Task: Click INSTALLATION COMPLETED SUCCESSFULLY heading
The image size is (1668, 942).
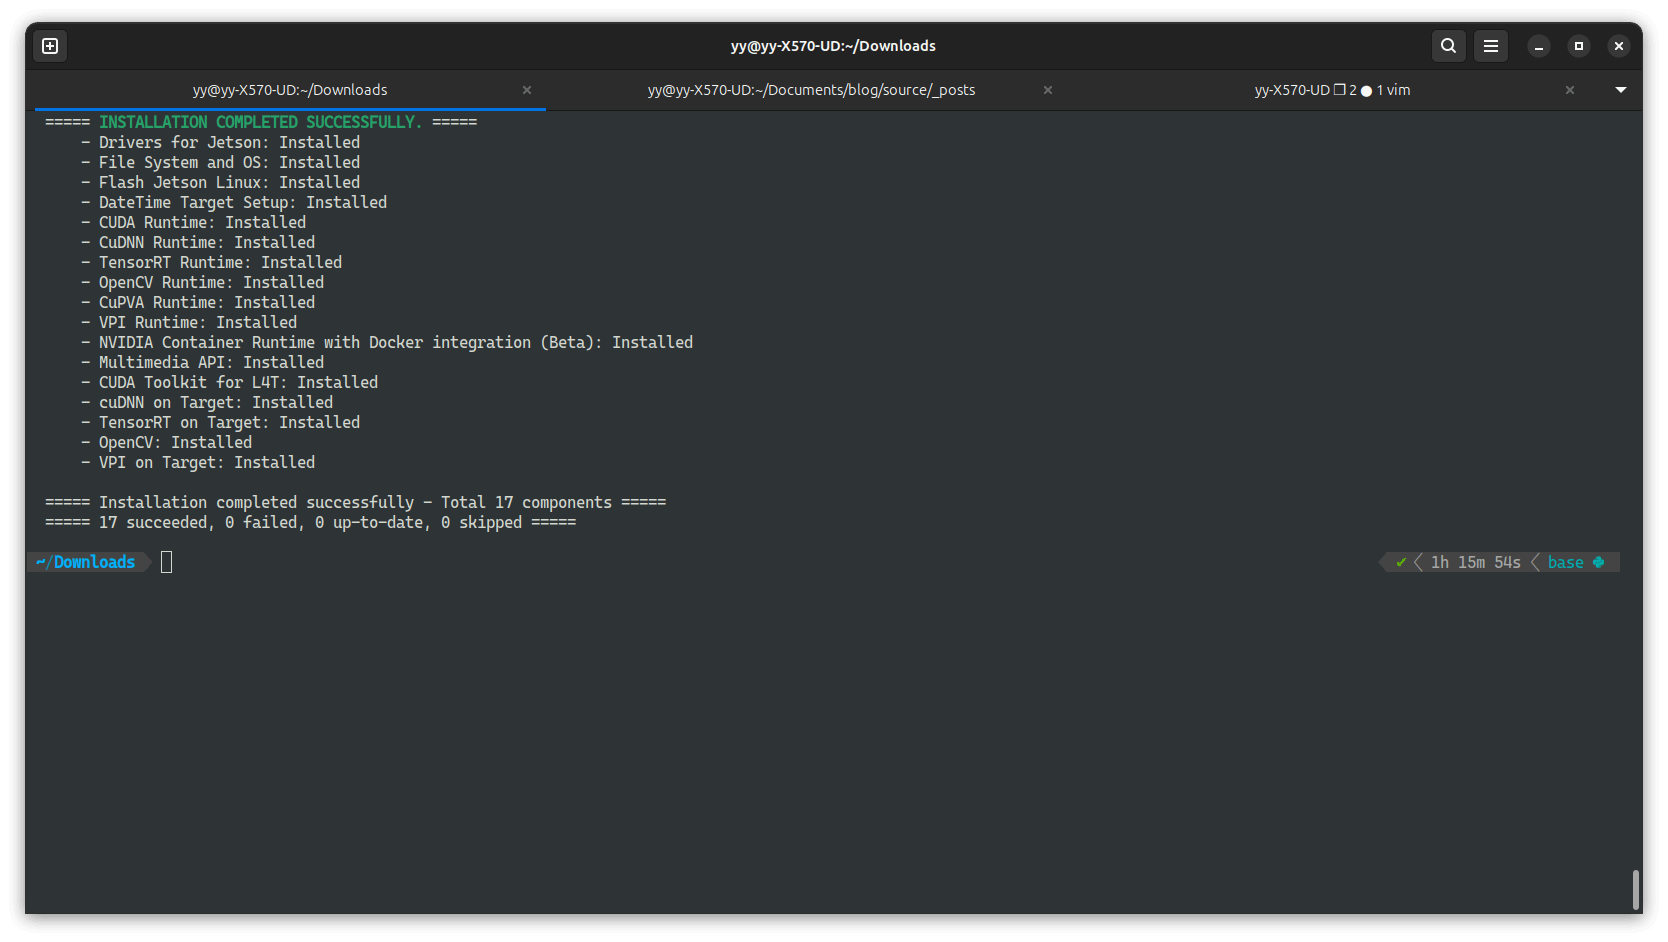Action: click(260, 122)
